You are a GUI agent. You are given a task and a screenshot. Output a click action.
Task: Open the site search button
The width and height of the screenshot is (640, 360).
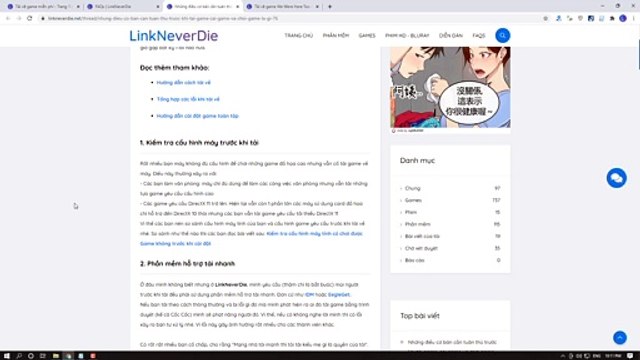pyautogui.click(x=502, y=36)
